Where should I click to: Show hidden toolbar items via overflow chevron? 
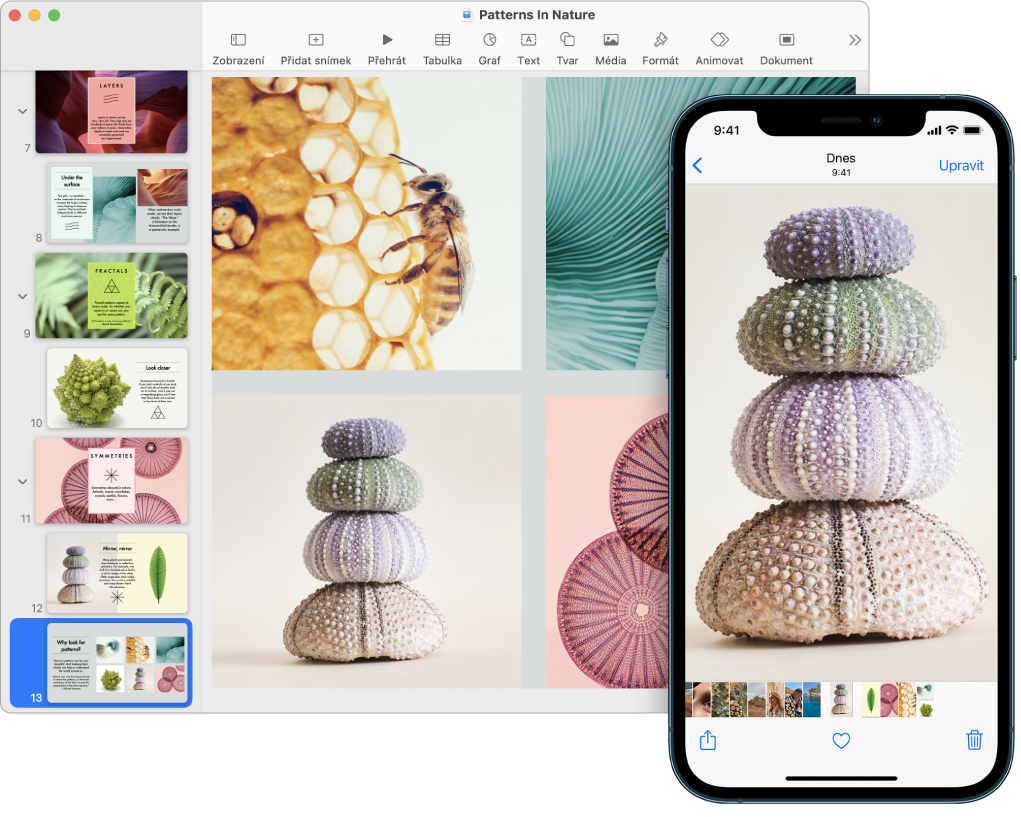(855, 40)
